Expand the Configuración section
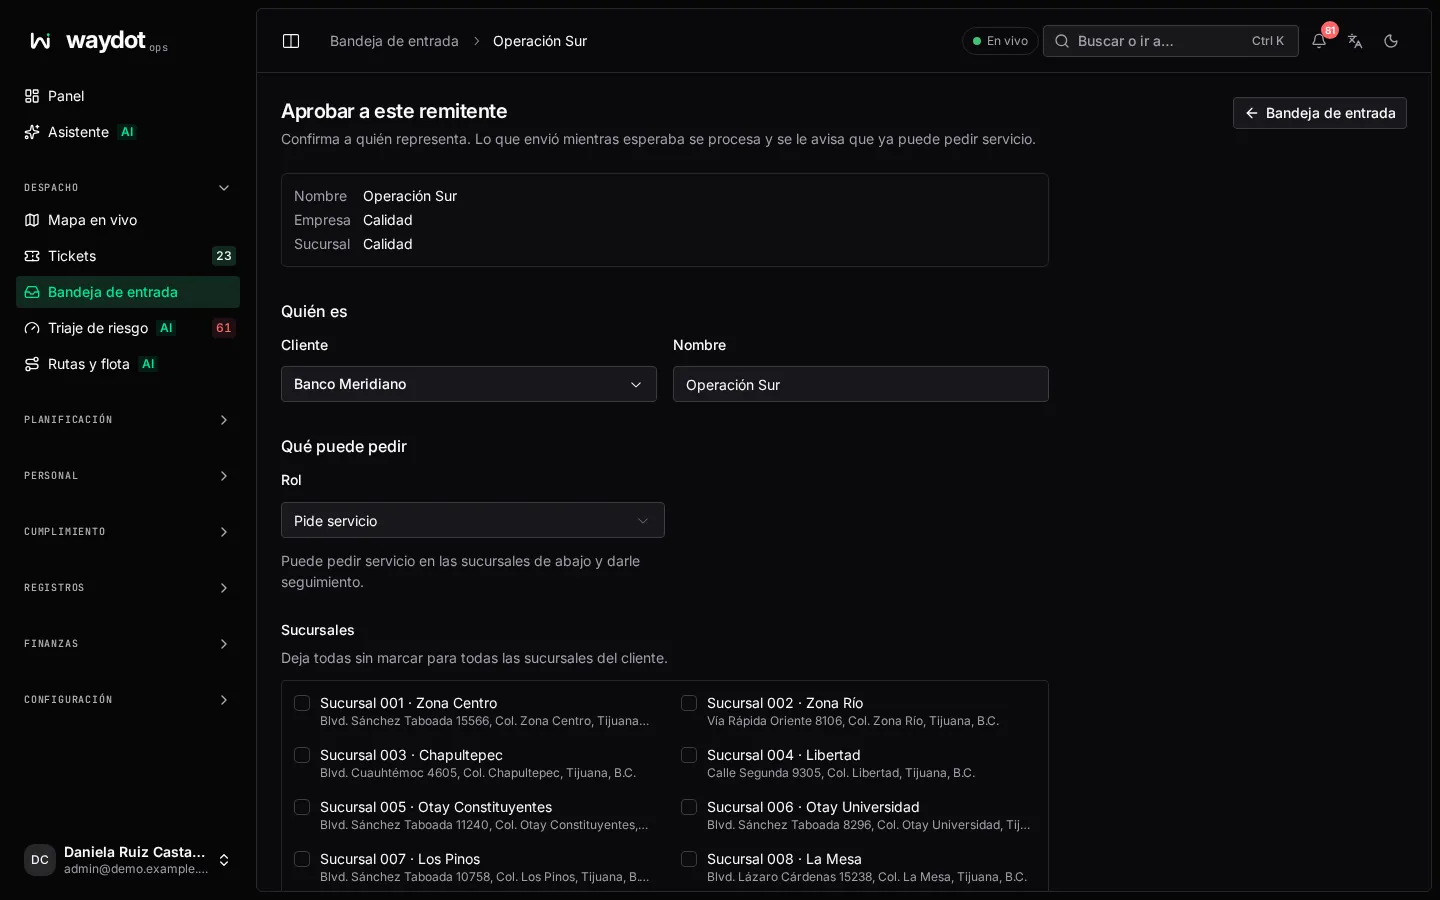1440x900 pixels. tap(128, 700)
